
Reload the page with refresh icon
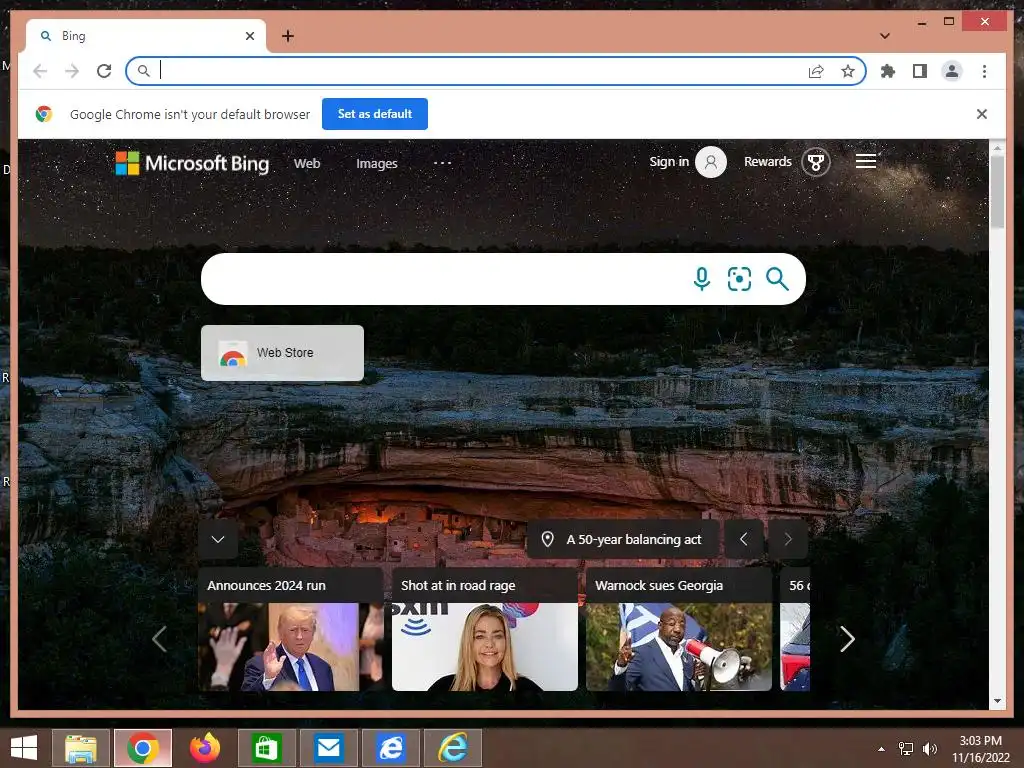(104, 71)
